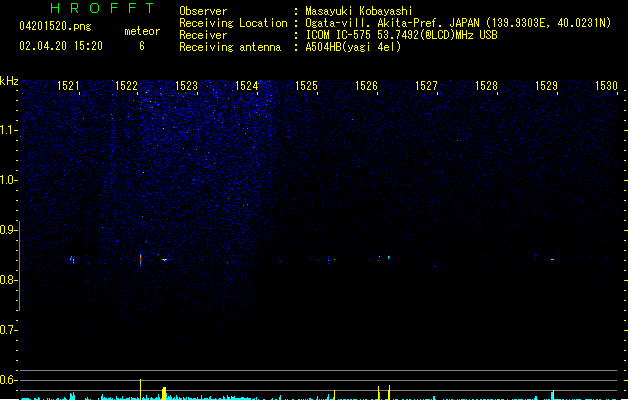Click the 1.1 kHz frequency tick label

coord(8,130)
